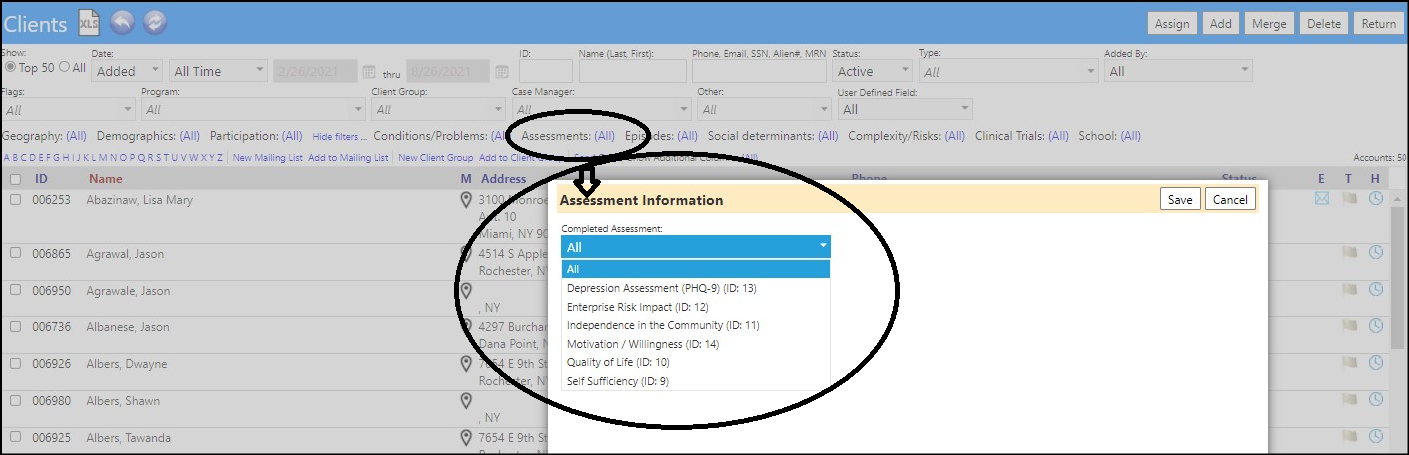The height and width of the screenshot is (455, 1409).
Task: Open the Geography (All) filter link
Action: 76,136
